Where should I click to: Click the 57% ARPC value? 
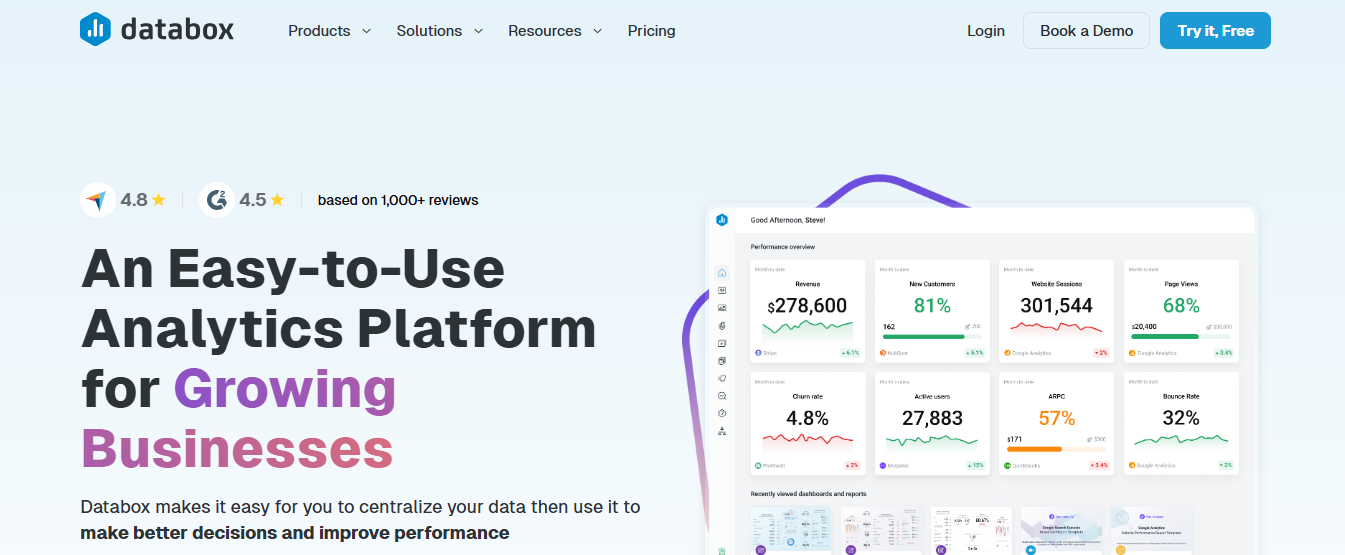1057,418
